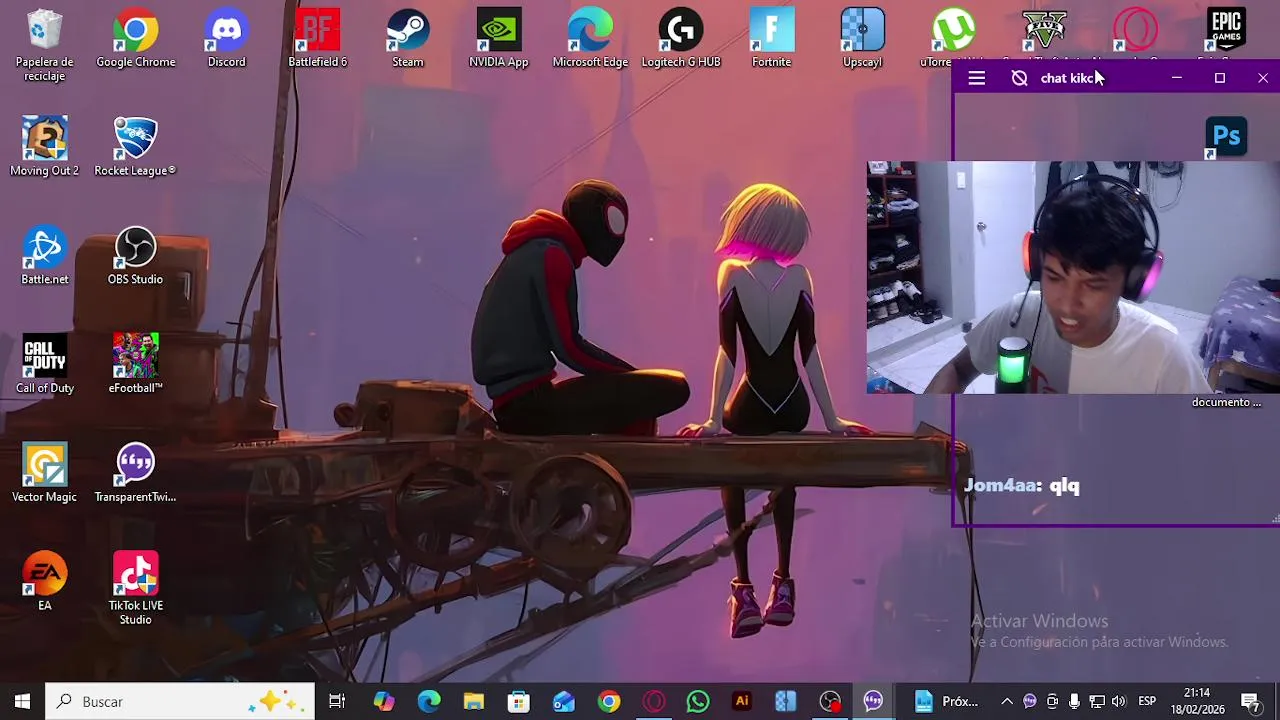Viewport: 1280px width, 720px height.
Task: Open the notification center icon
Action: click(1251, 702)
